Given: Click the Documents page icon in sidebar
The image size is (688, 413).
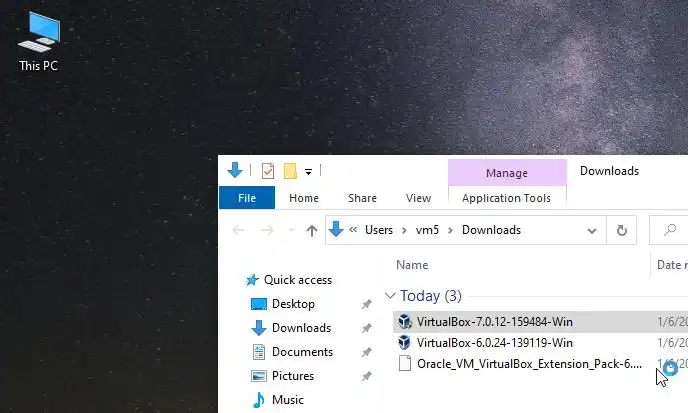Looking at the screenshot, I should pos(259,352).
